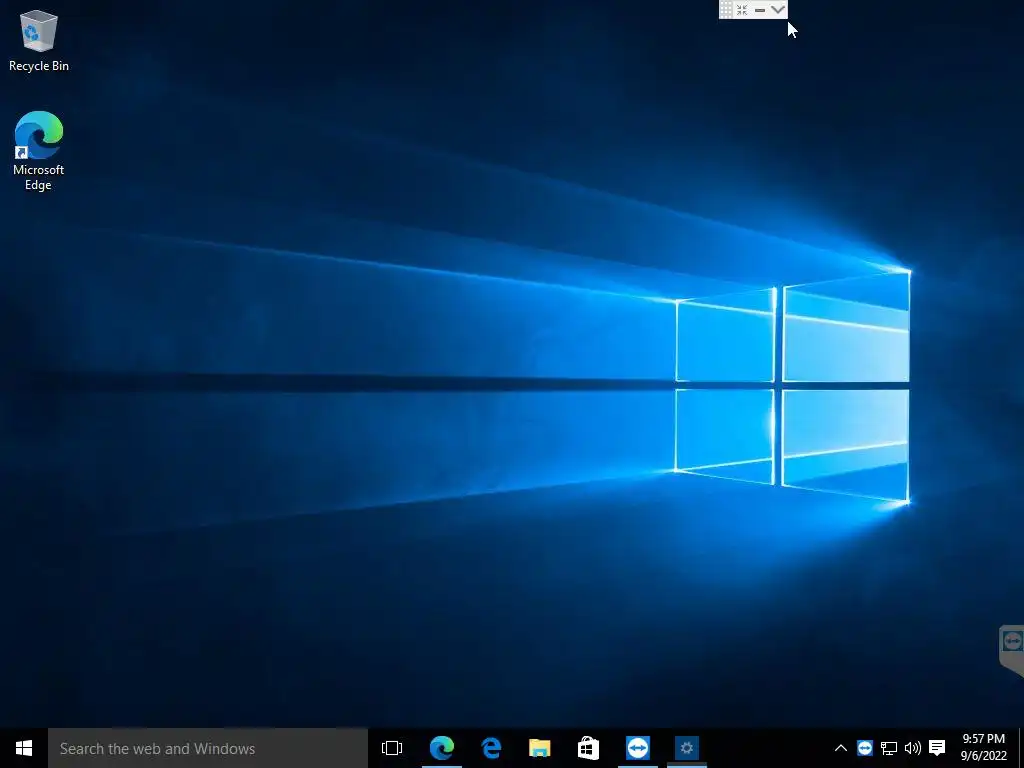Expand the remote toolbar chevron
Screen dimensions: 1024x768
pyautogui.click(x=777, y=10)
